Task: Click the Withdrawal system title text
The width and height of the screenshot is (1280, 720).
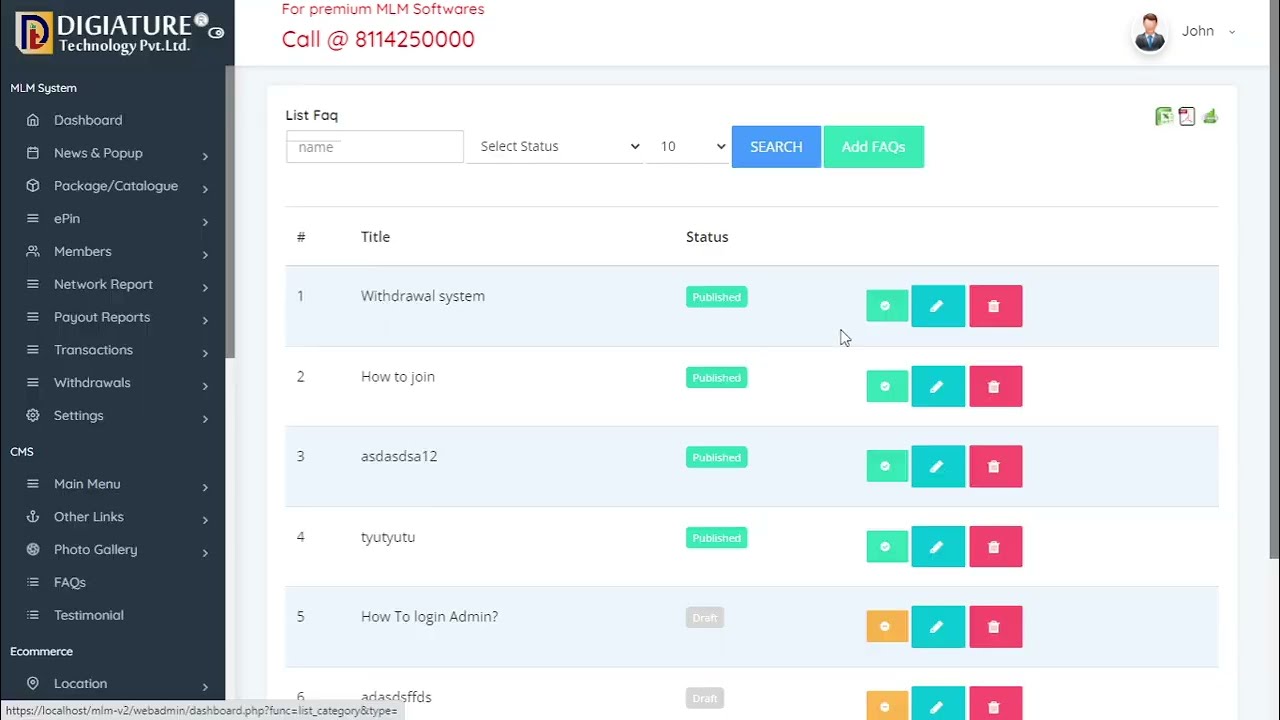Action: pos(423,296)
